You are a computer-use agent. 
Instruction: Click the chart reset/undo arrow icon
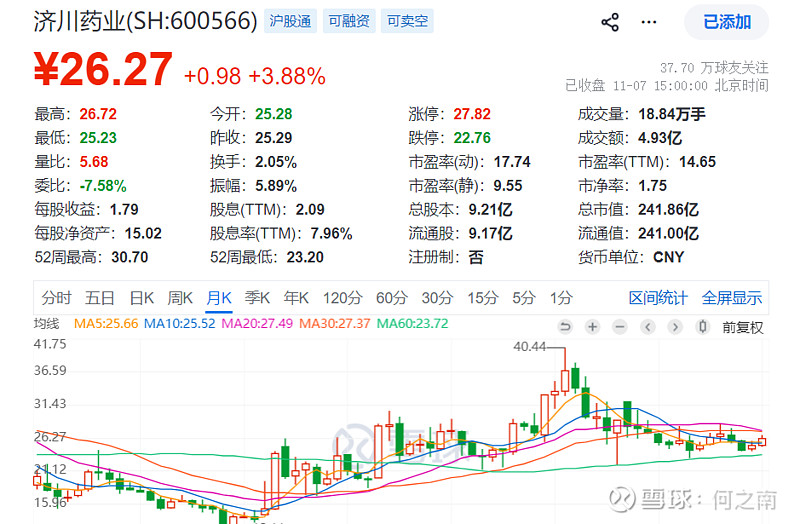pyautogui.click(x=565, y=327)
